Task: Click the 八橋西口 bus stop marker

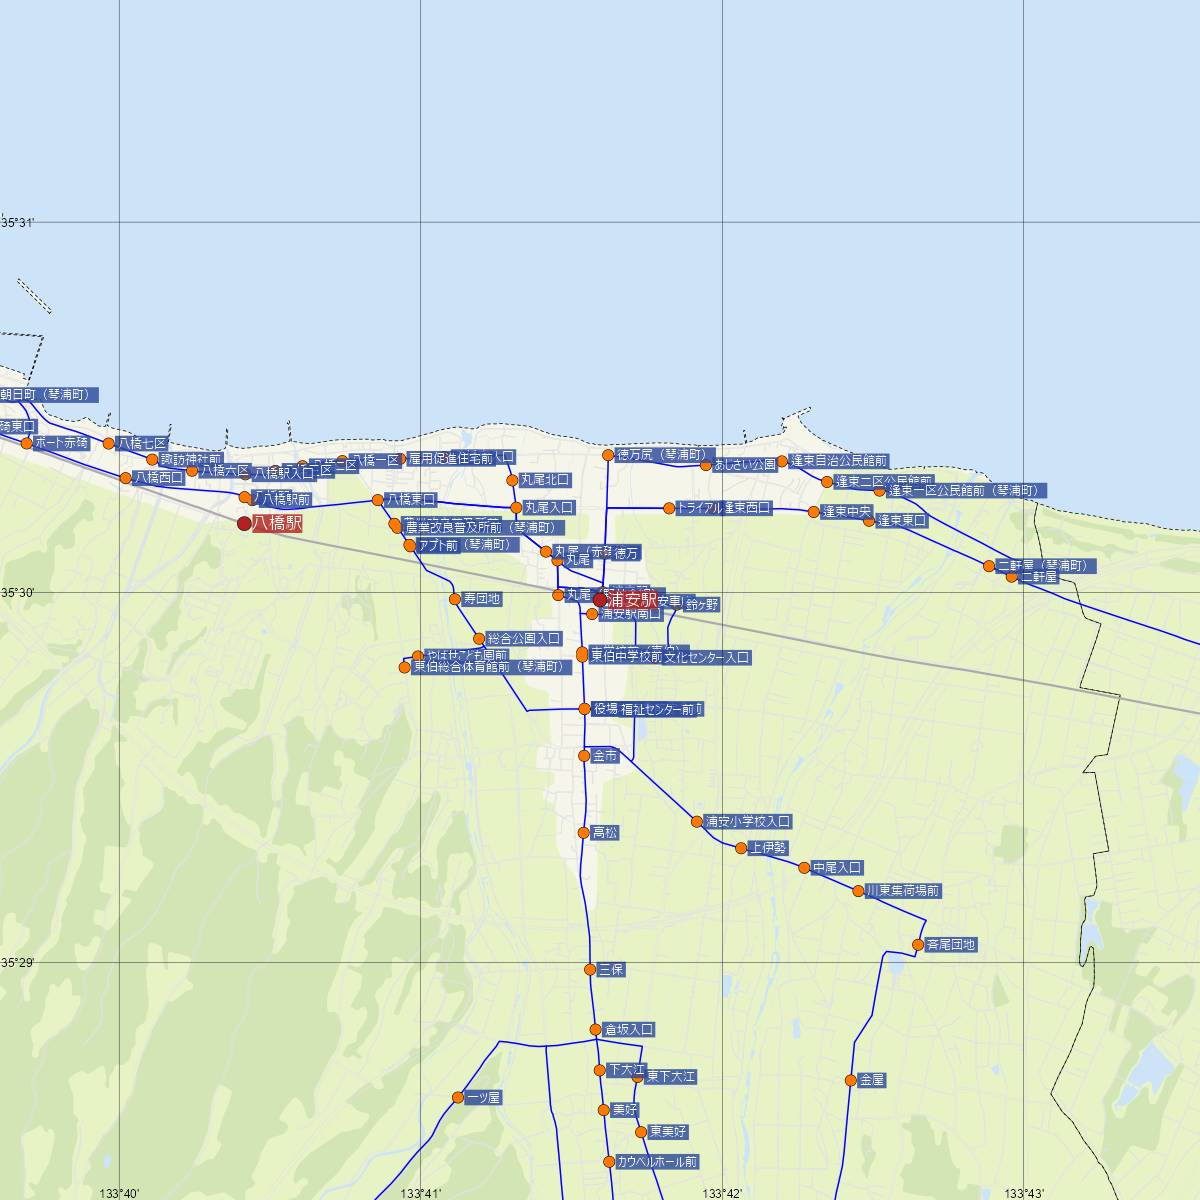Action: point(126,478)
